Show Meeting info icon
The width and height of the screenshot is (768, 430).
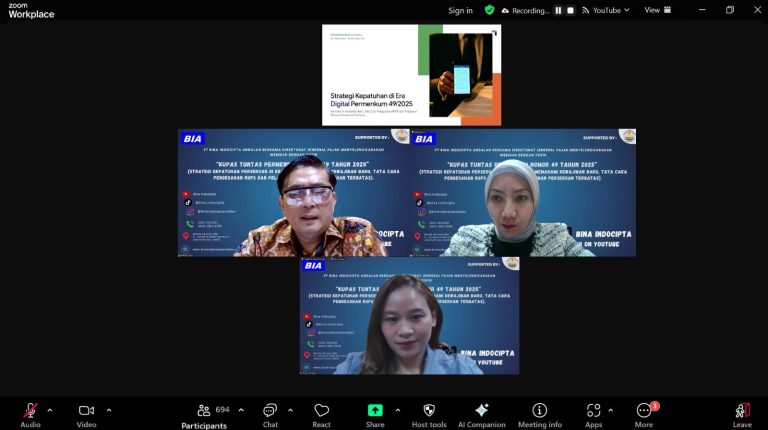pyautogui.click(x=540, y=410)
